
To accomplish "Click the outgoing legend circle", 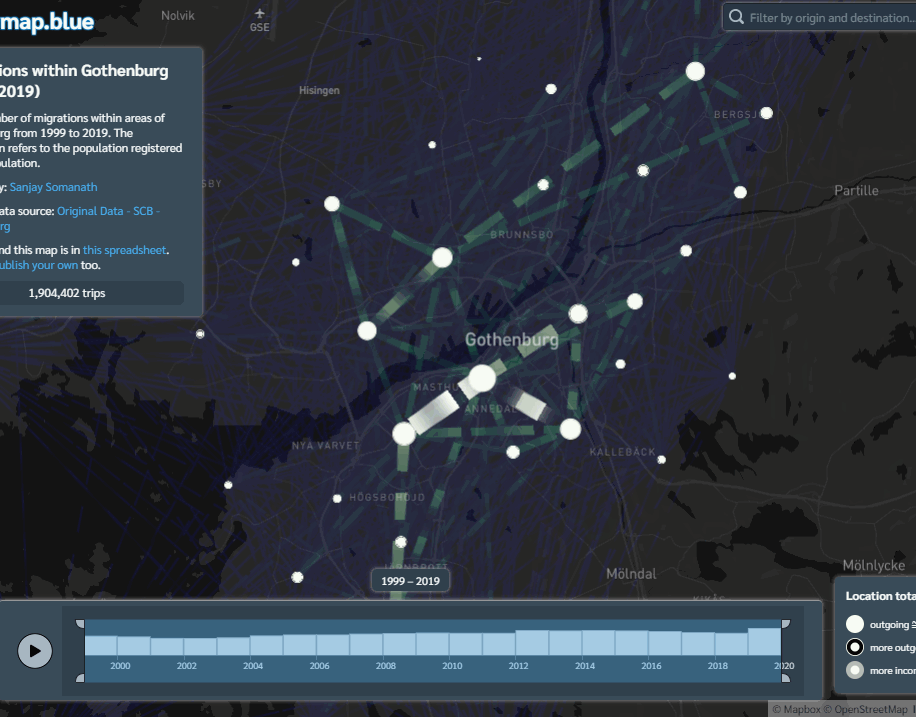I will [x=855, y=624].
